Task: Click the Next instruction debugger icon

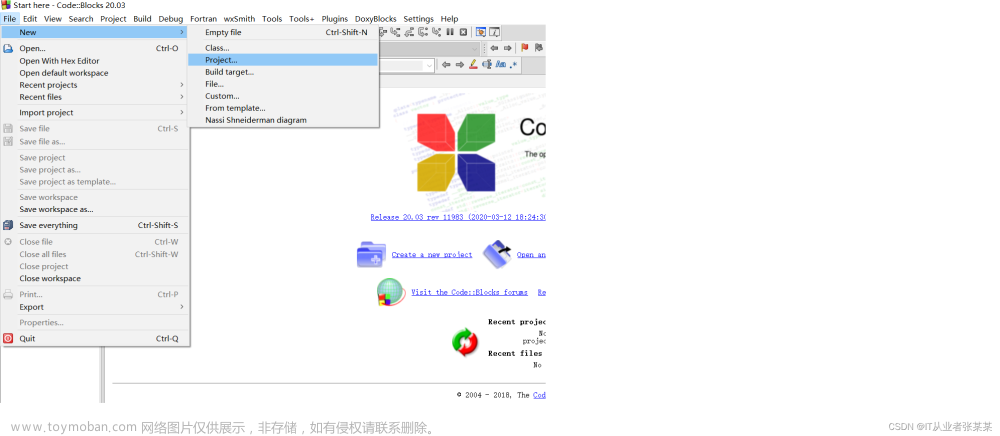Action: [423, 32]
